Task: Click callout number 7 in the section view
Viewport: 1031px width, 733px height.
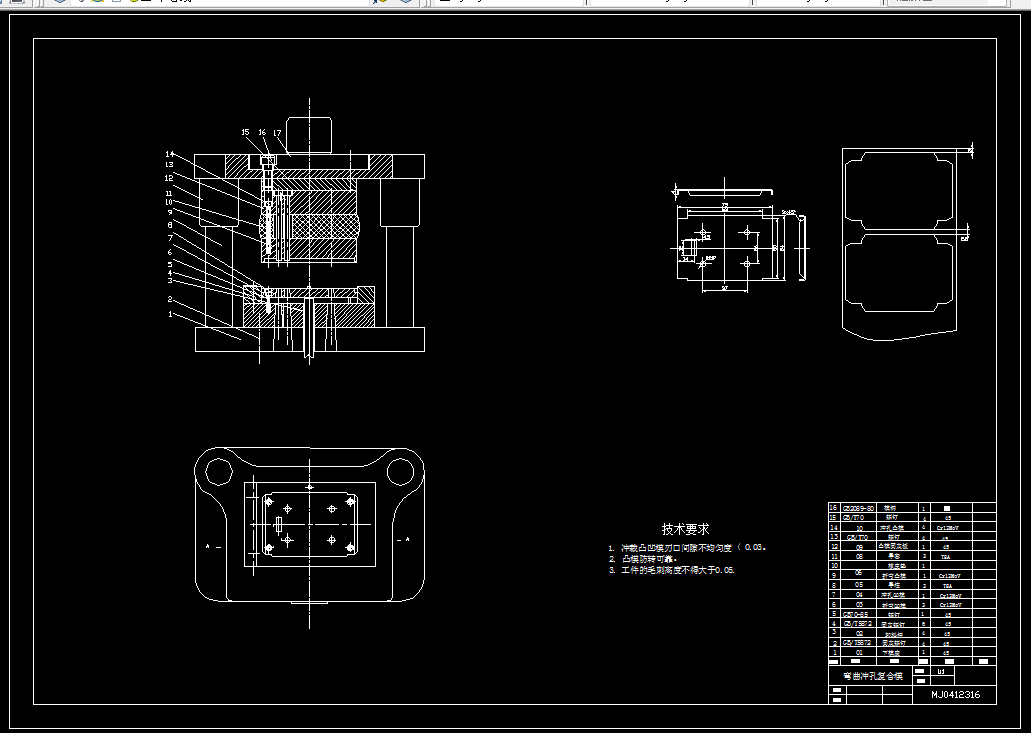Action: point(170,238)
